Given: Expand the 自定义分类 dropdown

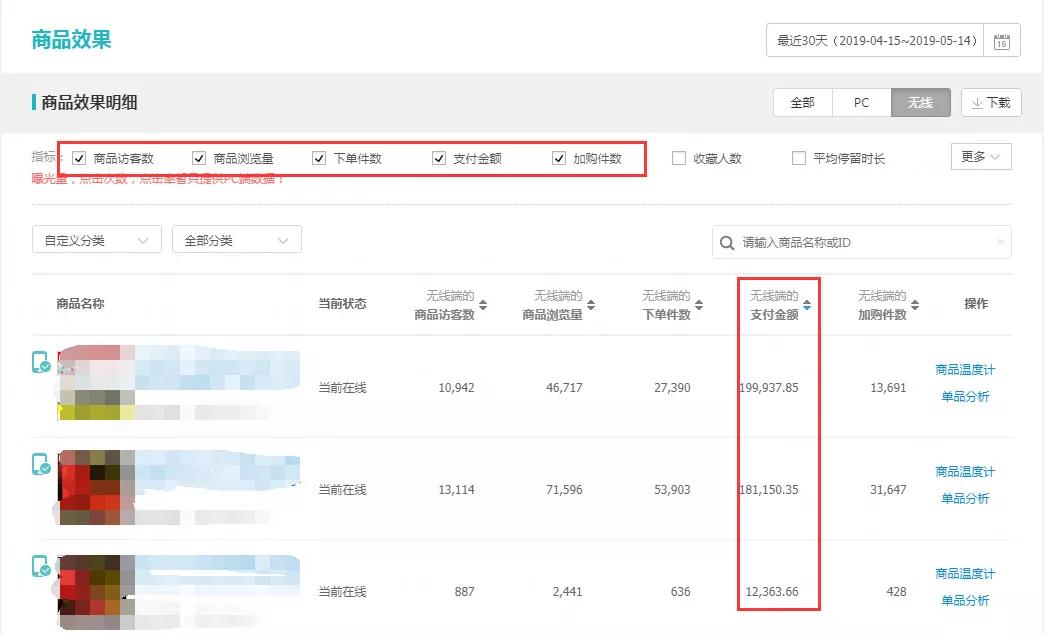Looking at the screenshot, I should (x=97, y=241).
